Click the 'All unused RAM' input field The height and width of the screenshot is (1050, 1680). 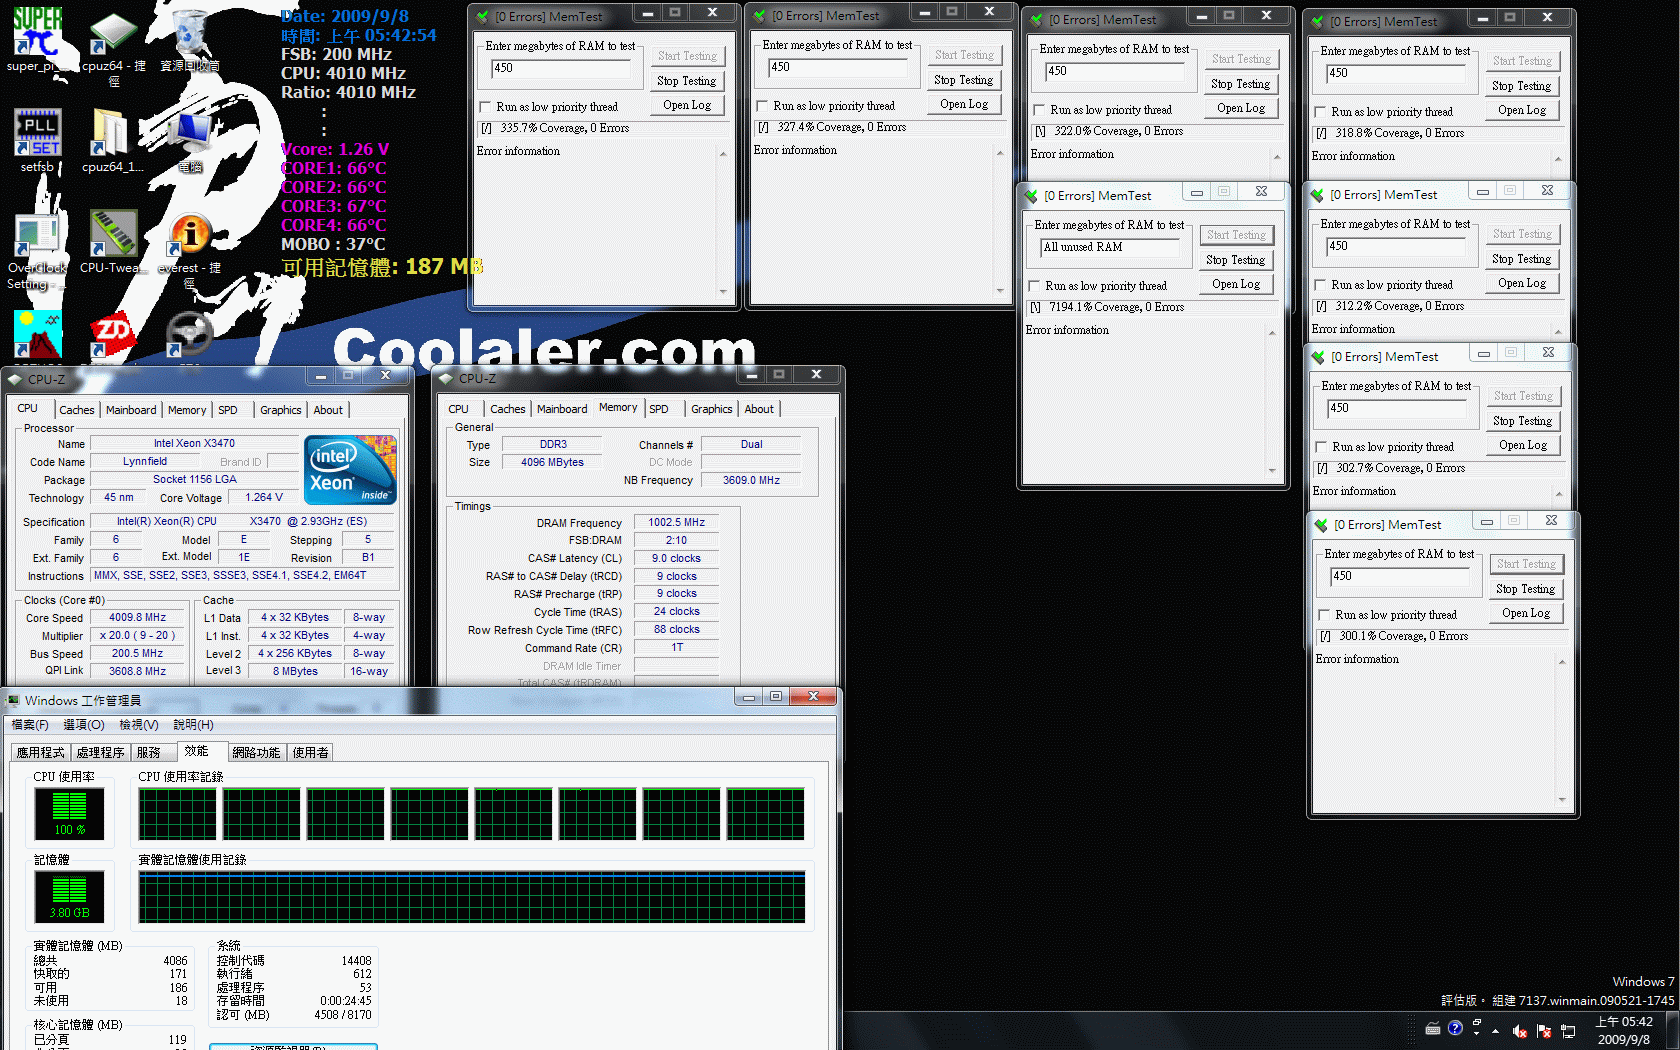[x=1111, y=247]
